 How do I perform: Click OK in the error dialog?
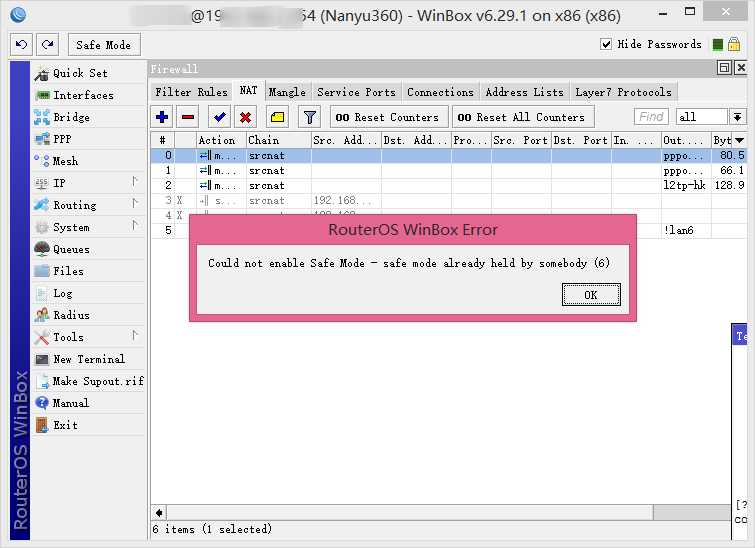591,295
